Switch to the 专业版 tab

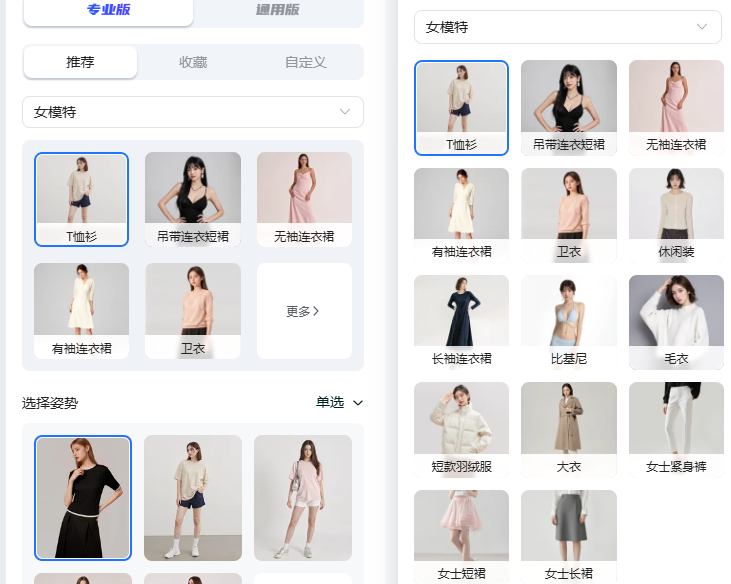108,11
